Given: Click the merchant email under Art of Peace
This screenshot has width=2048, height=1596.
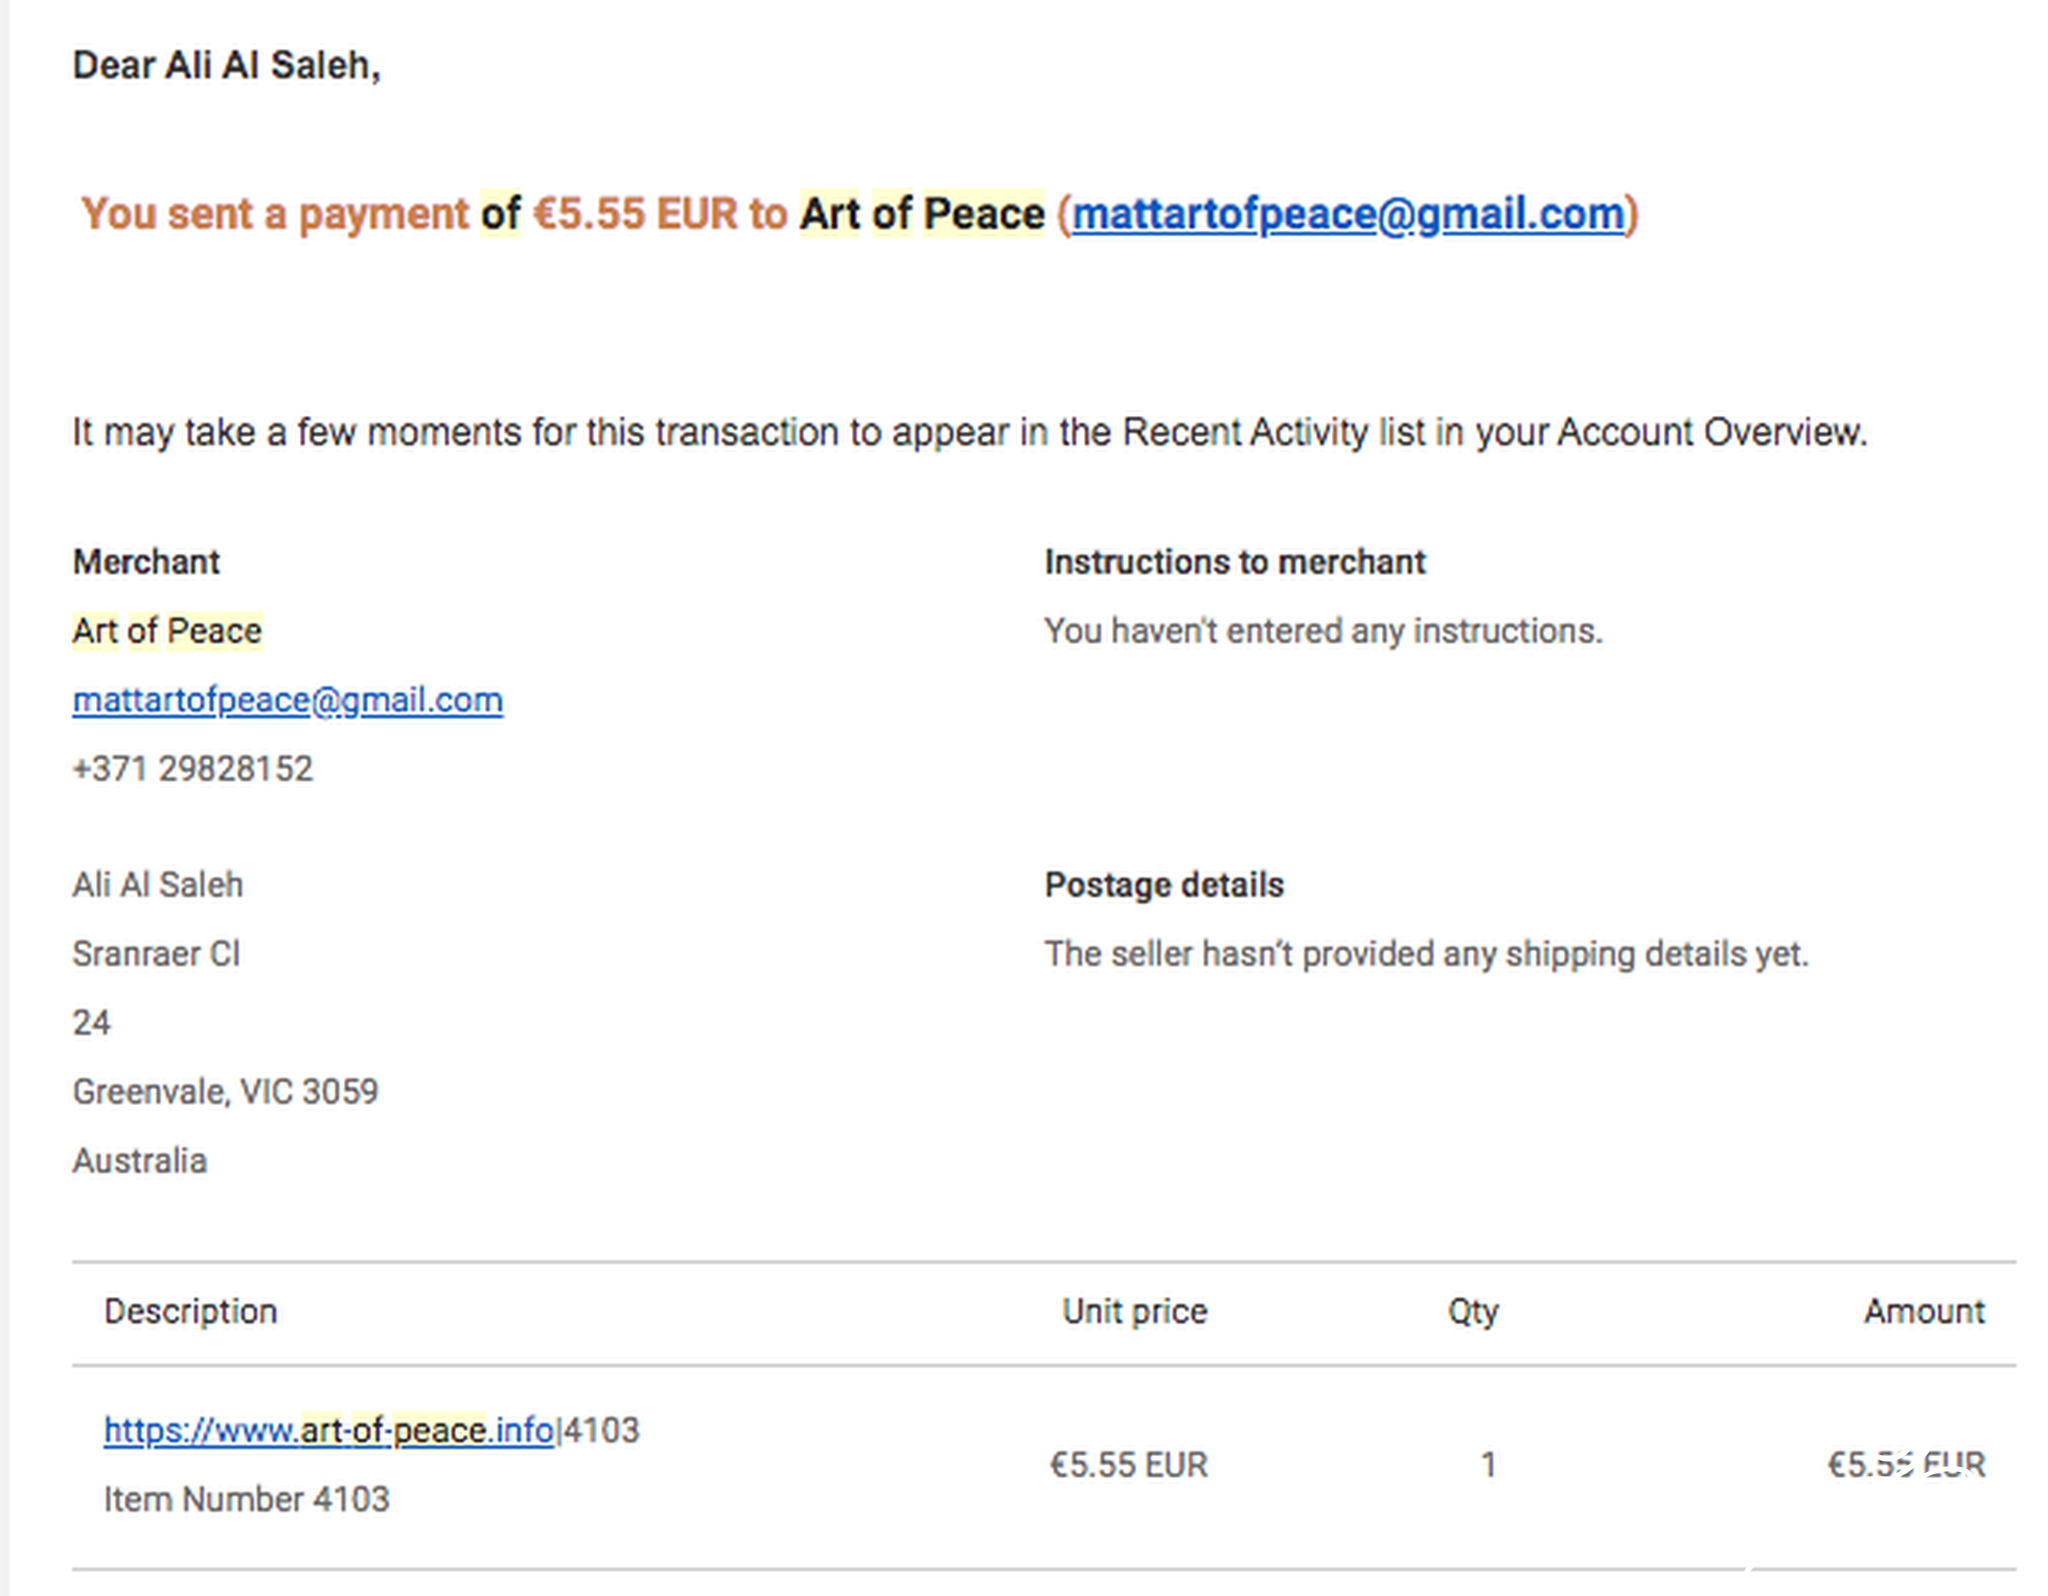Looking at the screenshot, I should point(287,700).
